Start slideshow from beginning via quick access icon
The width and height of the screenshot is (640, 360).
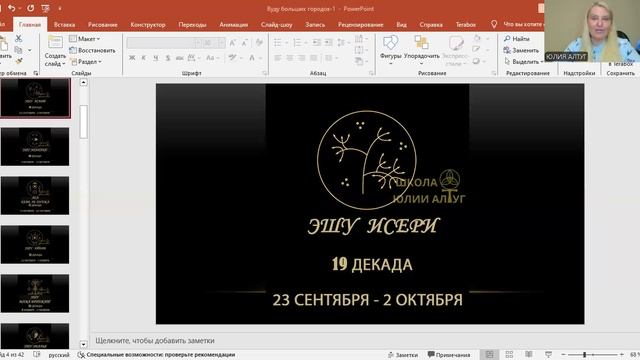click(46, 8)
